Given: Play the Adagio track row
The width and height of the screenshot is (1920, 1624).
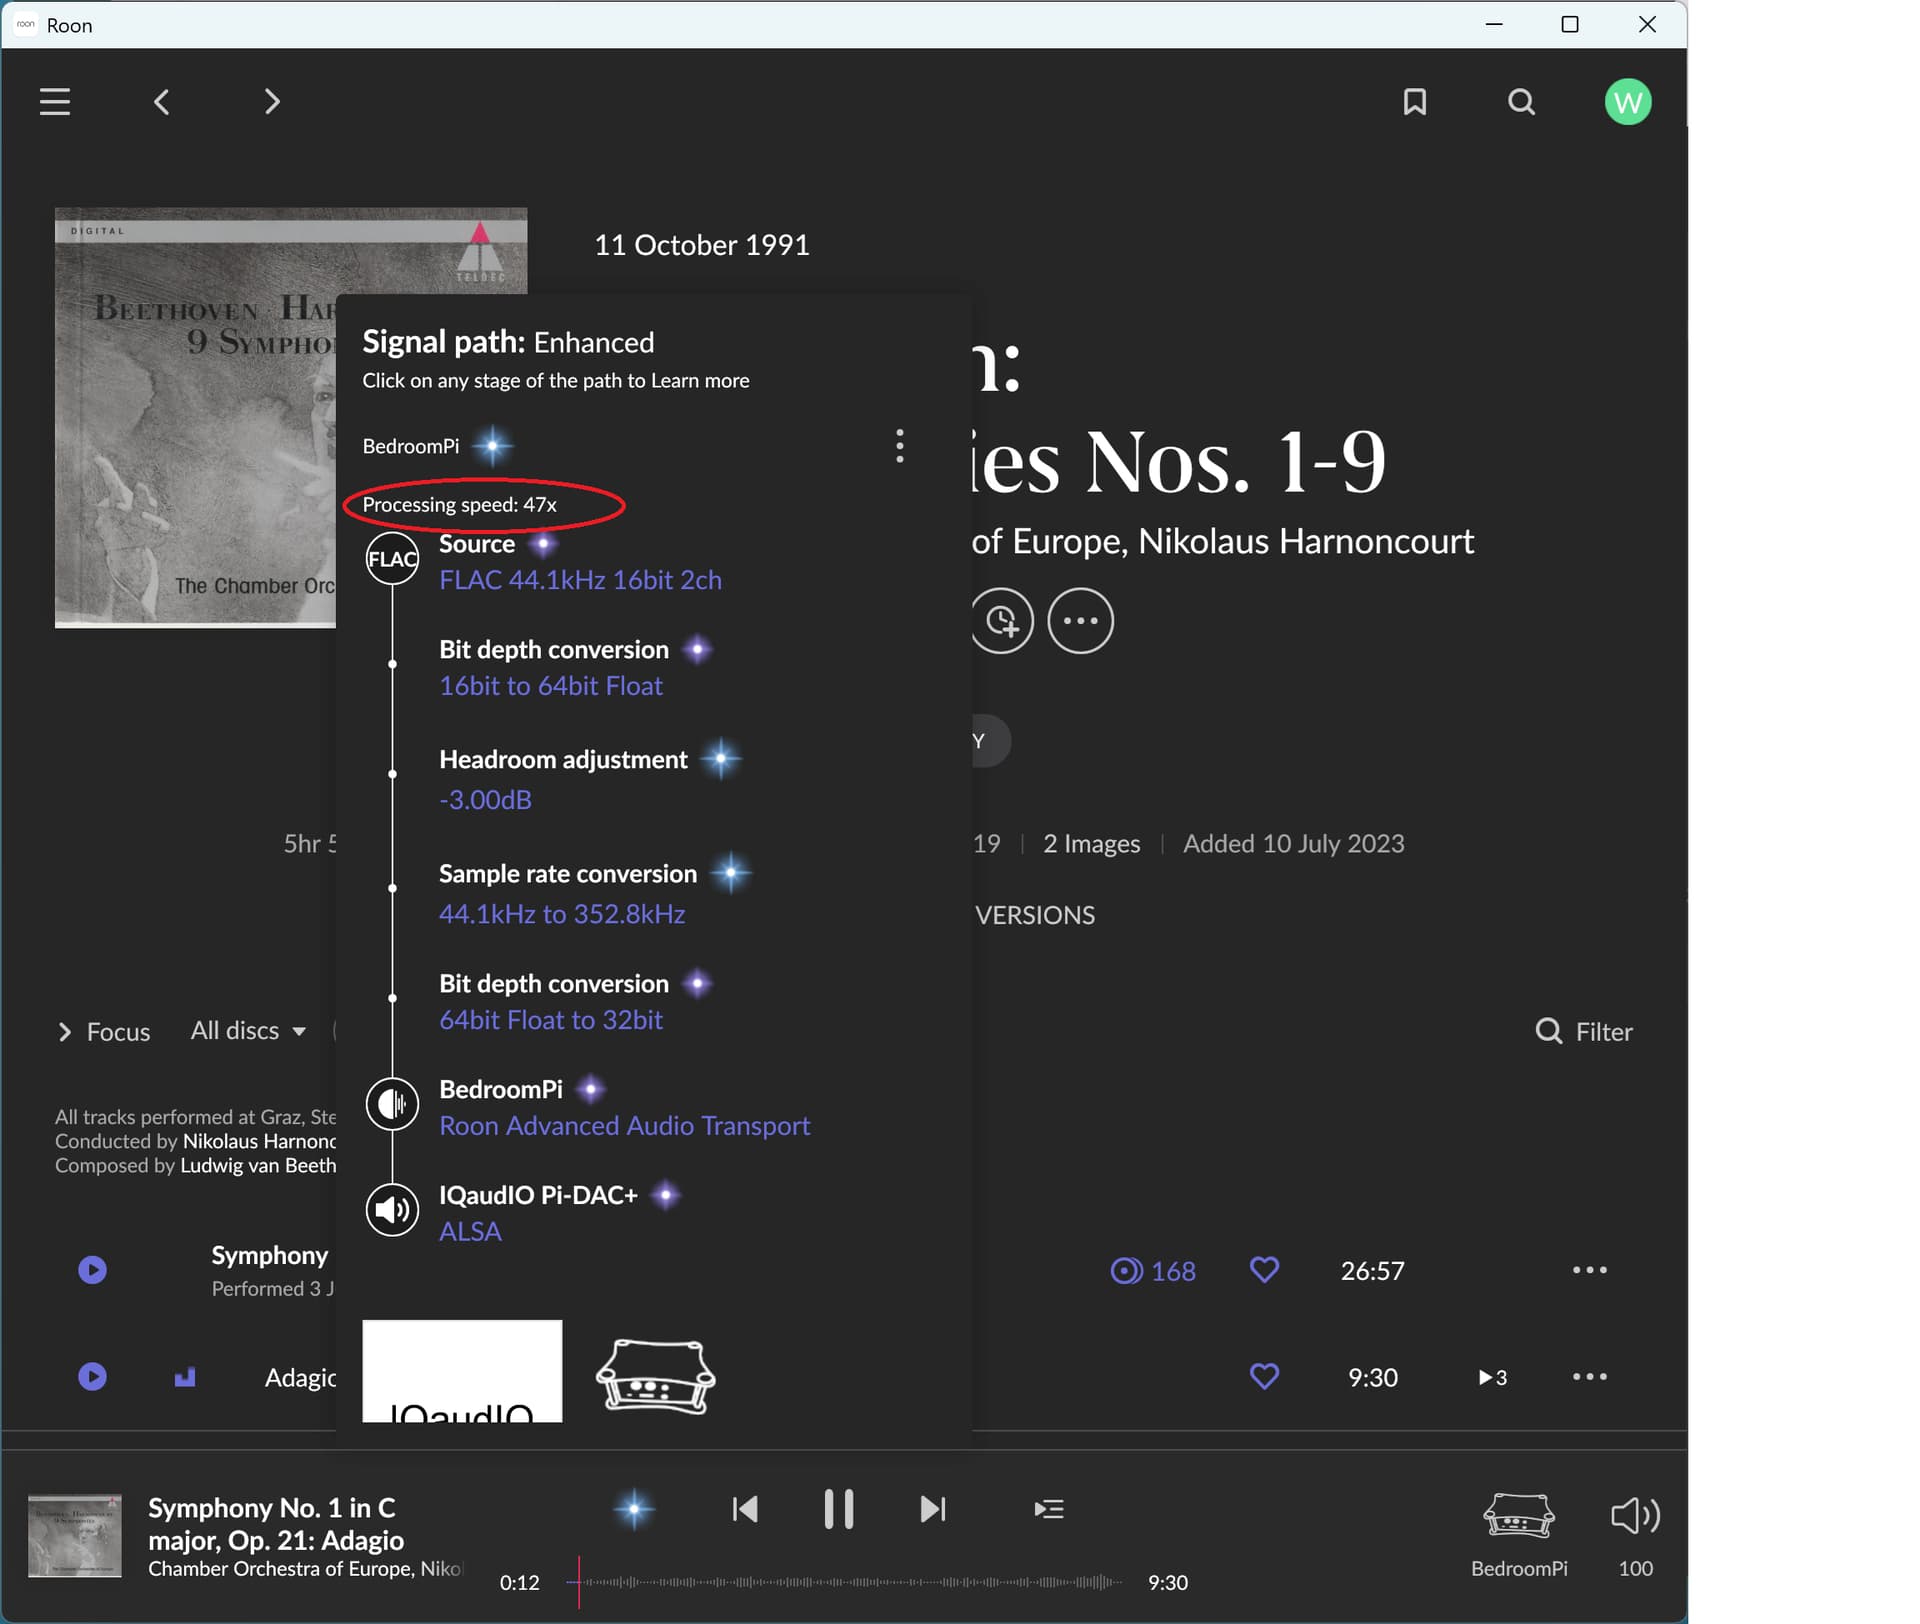Looking at the screenshot, I should (92, 1377).
